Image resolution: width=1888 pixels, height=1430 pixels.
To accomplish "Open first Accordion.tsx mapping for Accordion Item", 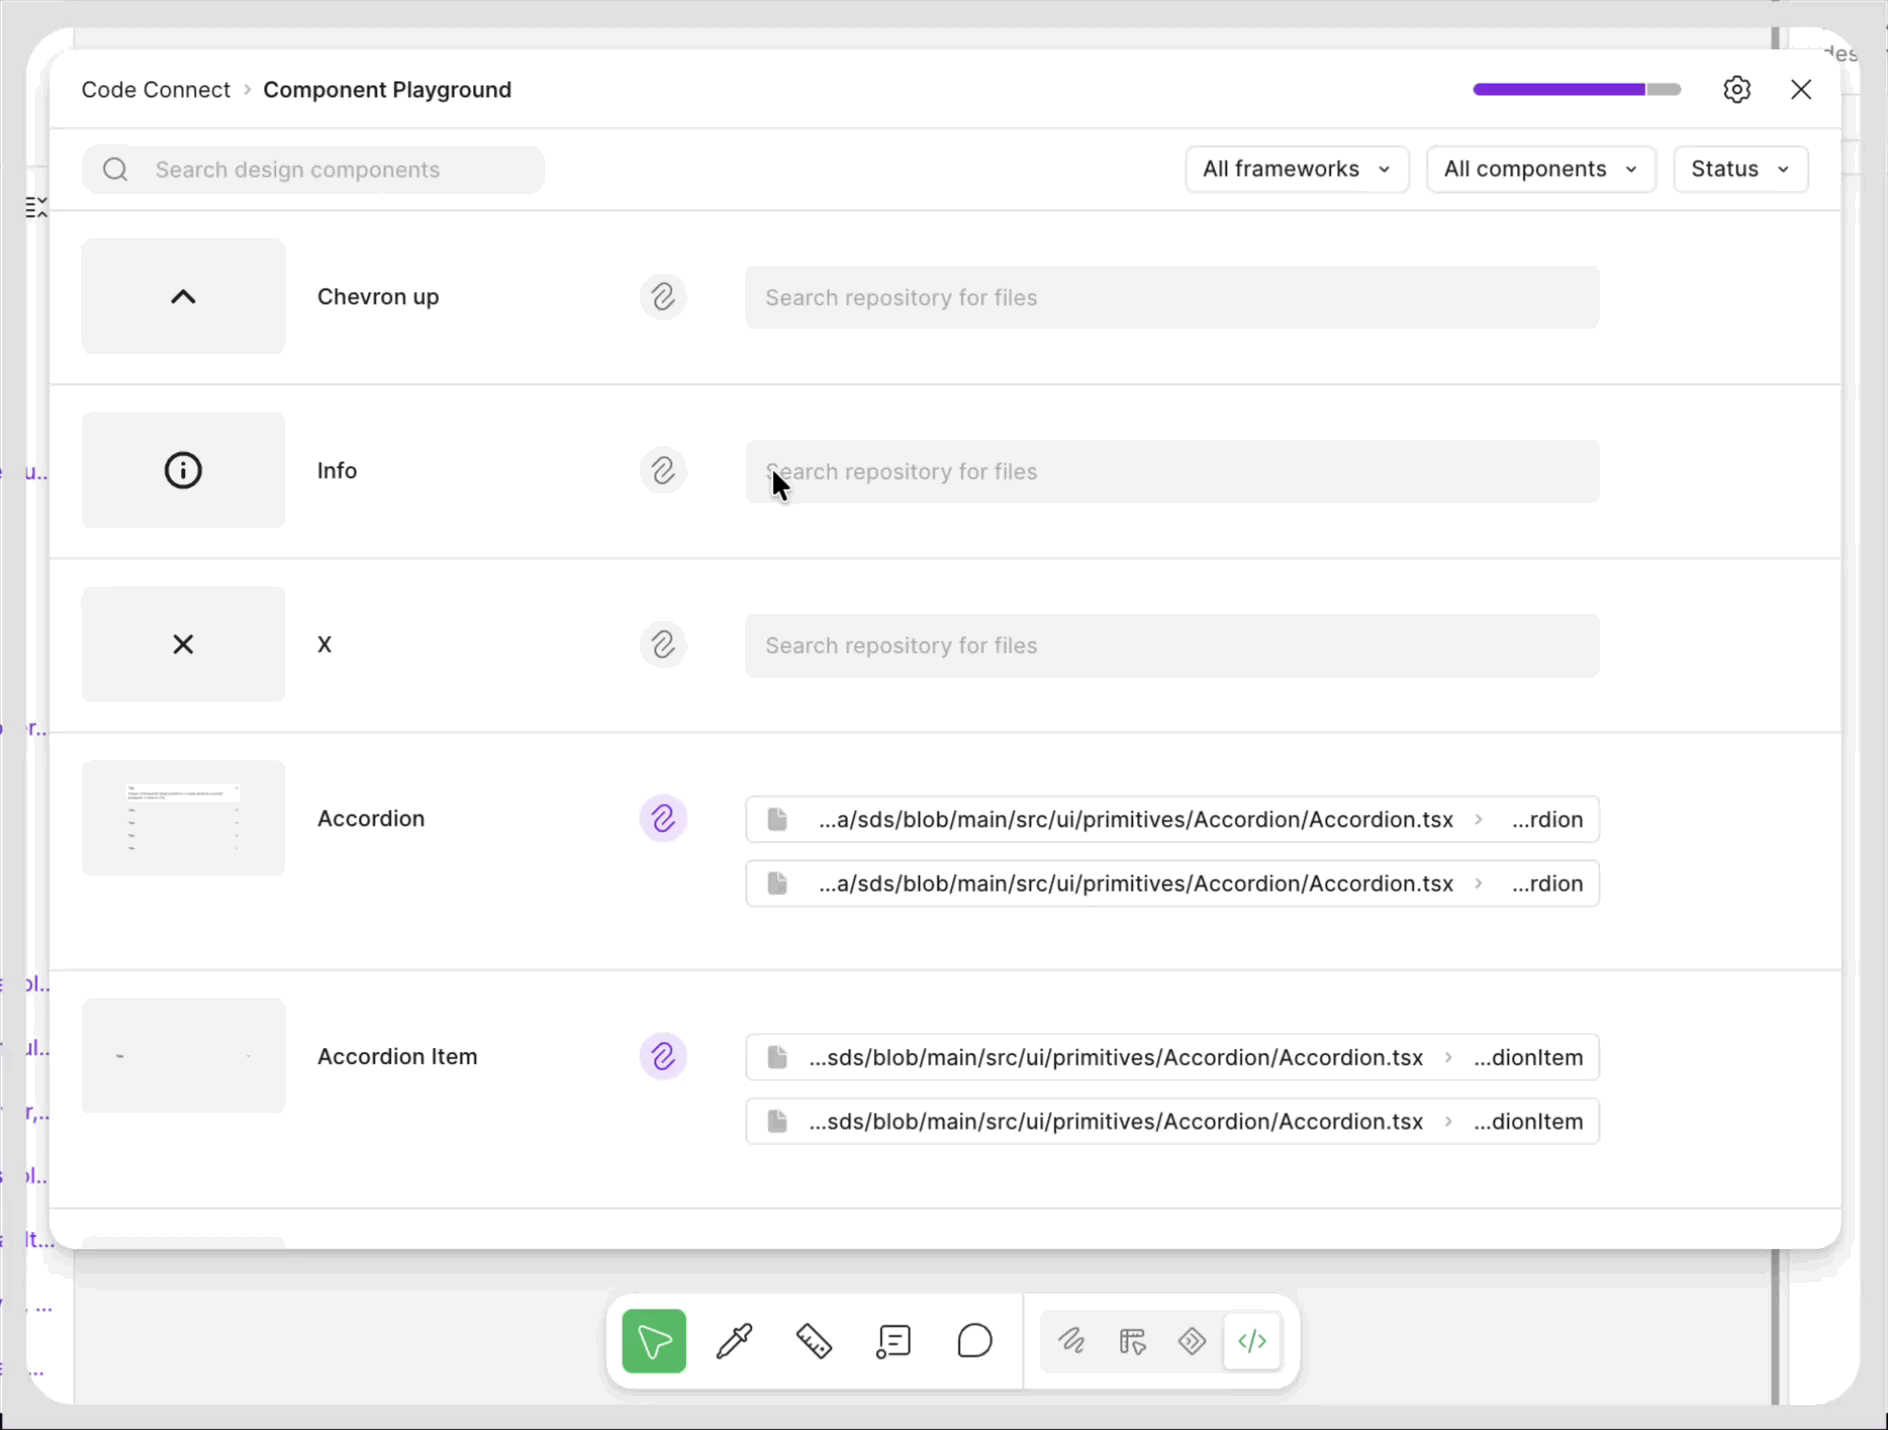I will point(1172,1057).
